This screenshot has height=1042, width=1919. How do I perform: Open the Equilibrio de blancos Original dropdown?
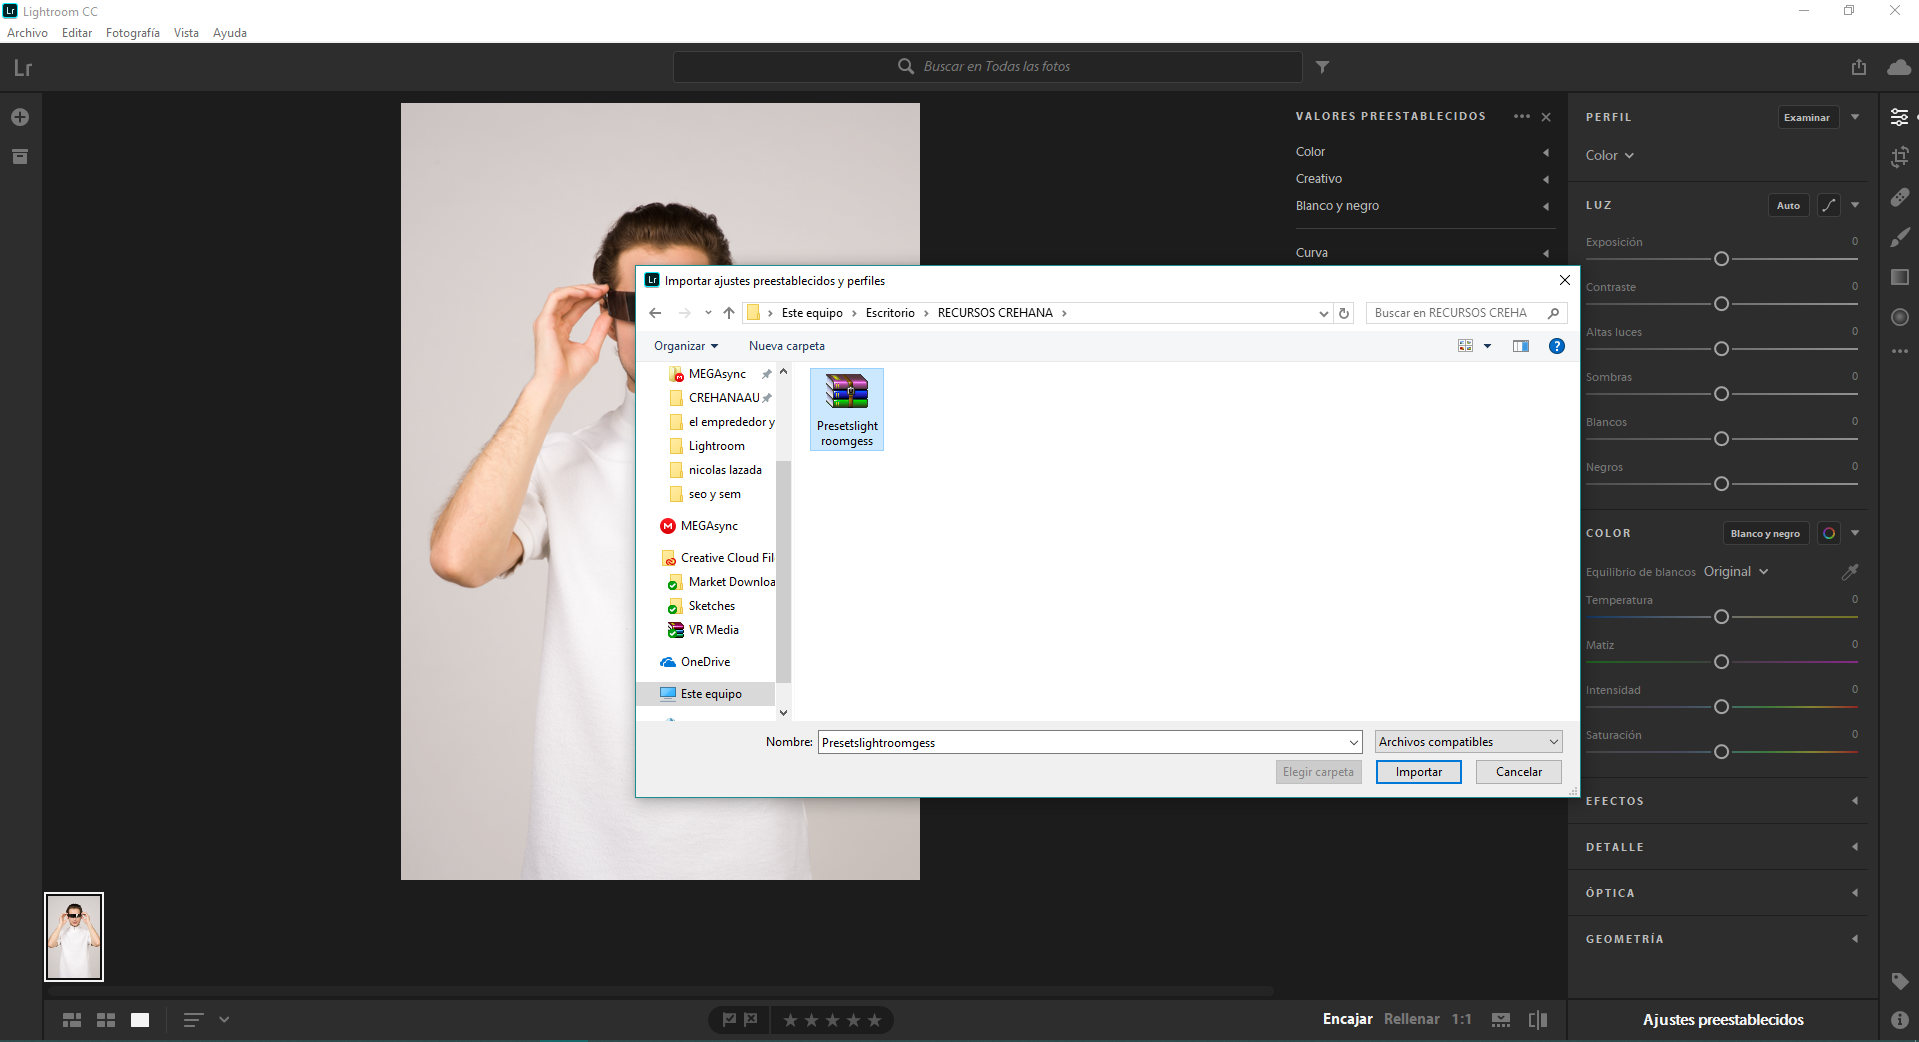pyautogui.click(x=1736, y=572)
